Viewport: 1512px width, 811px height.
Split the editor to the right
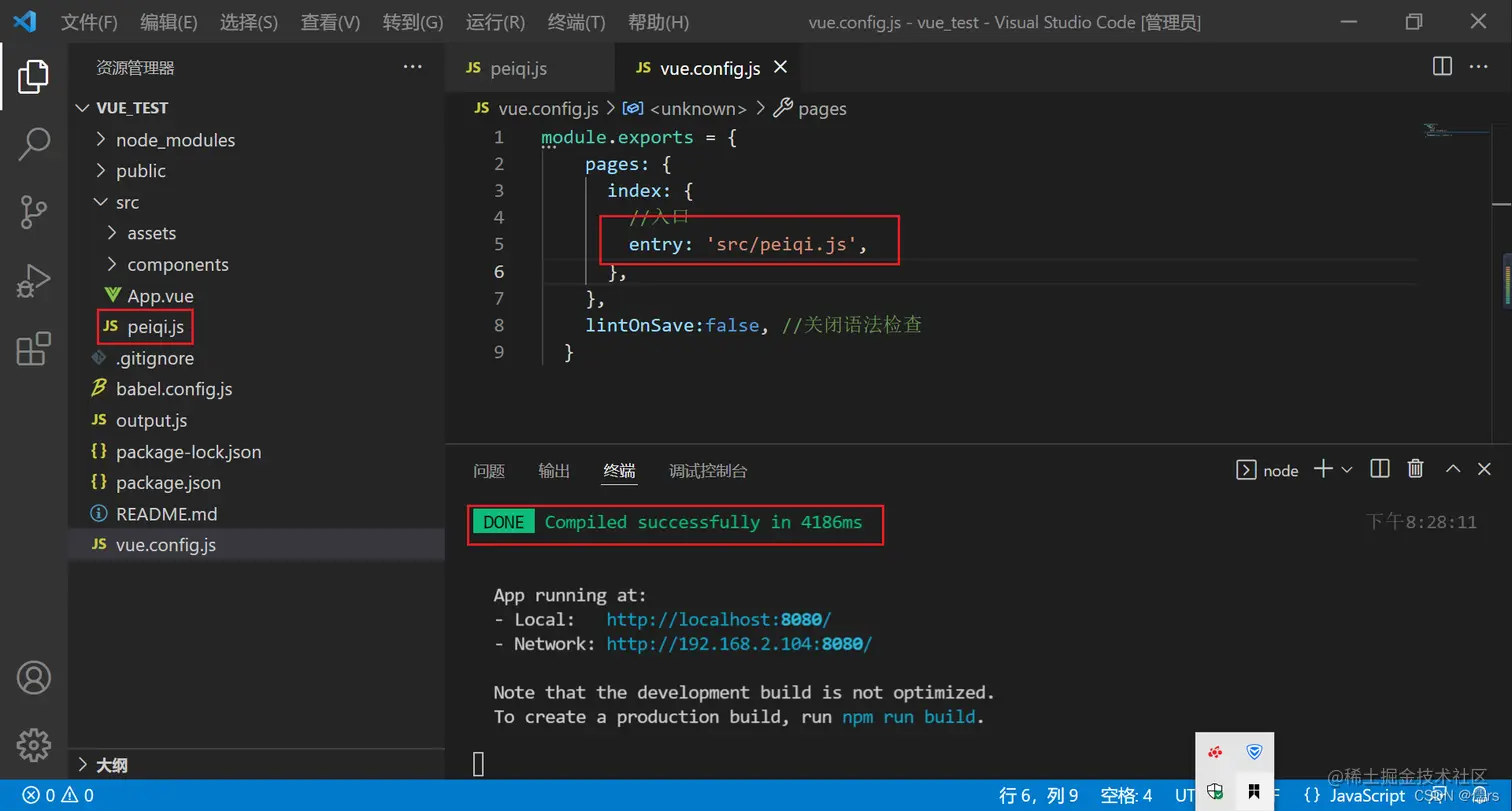[x=1442, y=67]
